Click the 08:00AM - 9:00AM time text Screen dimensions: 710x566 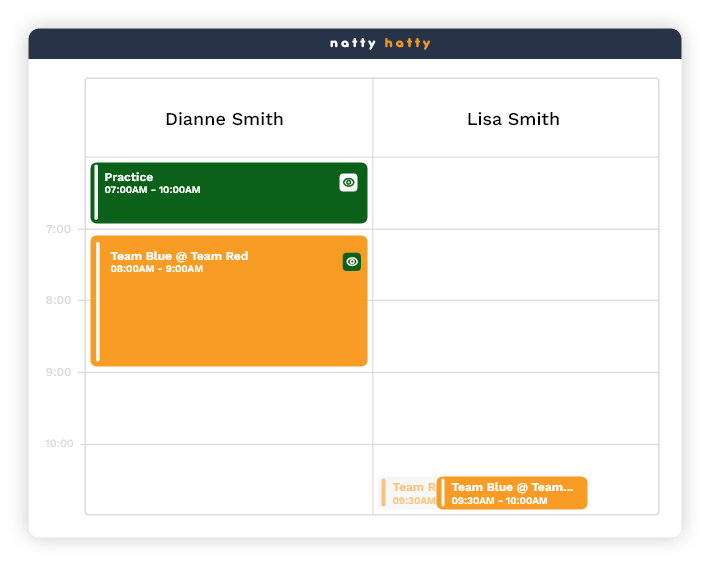coord(156,269)
